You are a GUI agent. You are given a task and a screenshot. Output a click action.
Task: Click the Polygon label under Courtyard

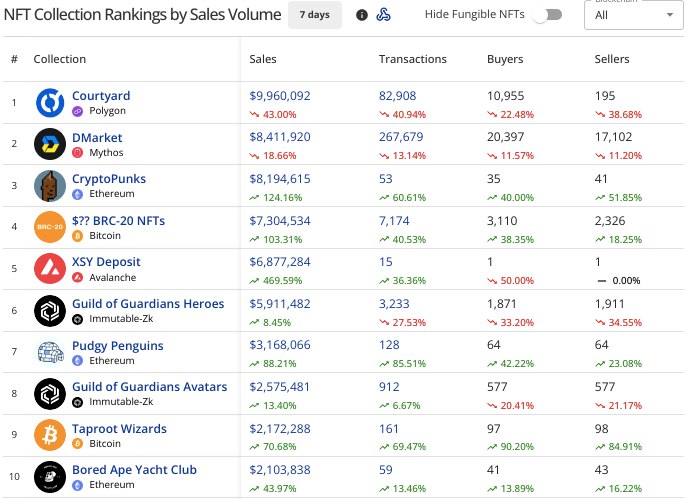(x=108, y=111)
